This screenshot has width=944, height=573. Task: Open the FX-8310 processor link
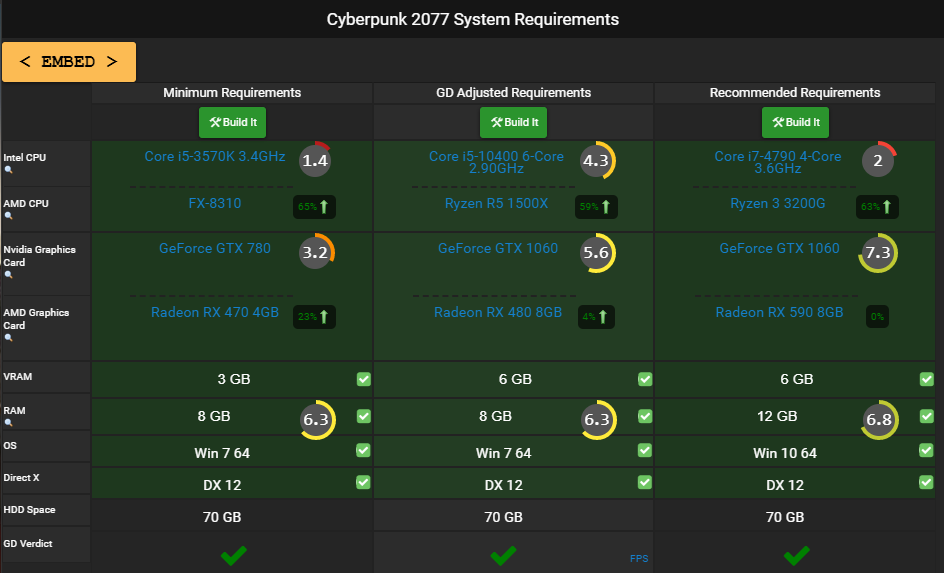215,203
